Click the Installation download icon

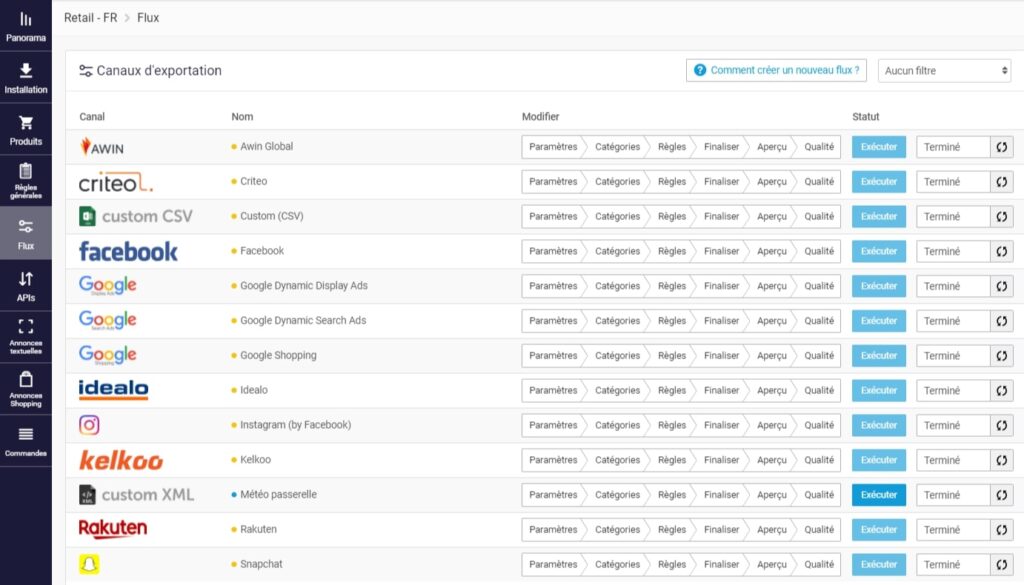tap(25, 71)
